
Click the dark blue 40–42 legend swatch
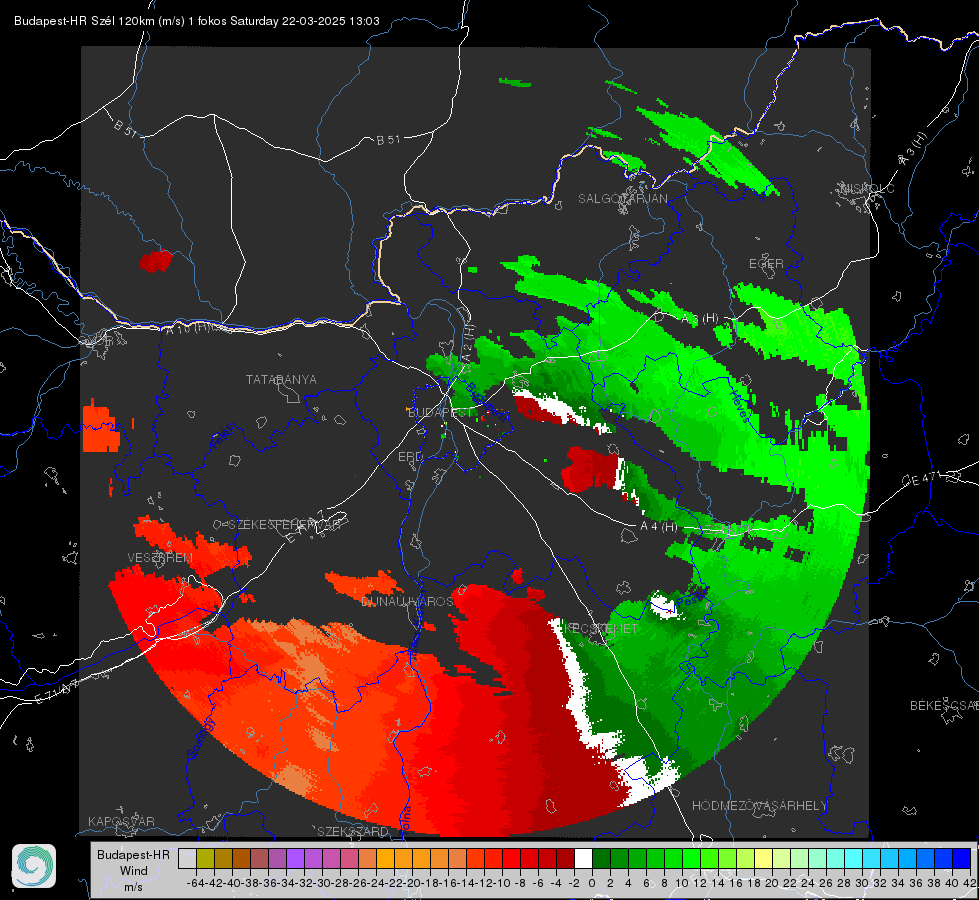962,859
